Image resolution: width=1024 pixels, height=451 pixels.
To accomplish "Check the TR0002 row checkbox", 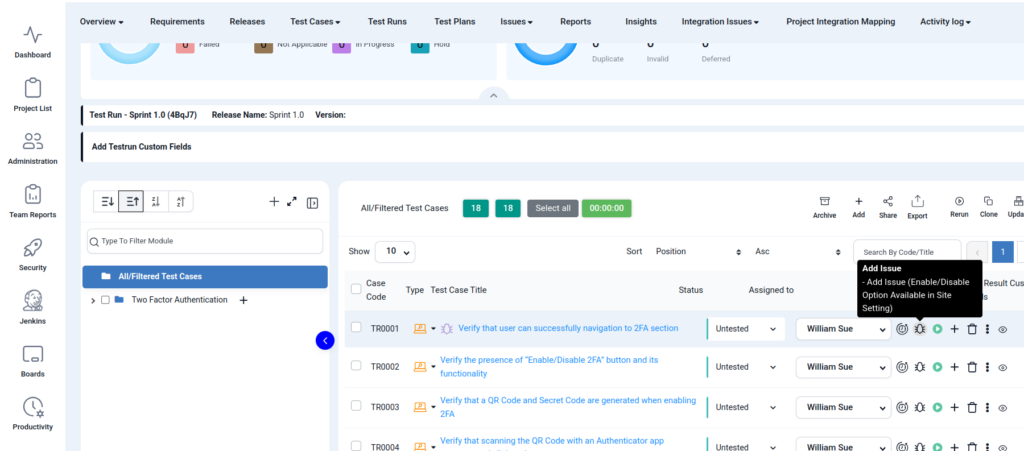I will [x=356, y=365].
